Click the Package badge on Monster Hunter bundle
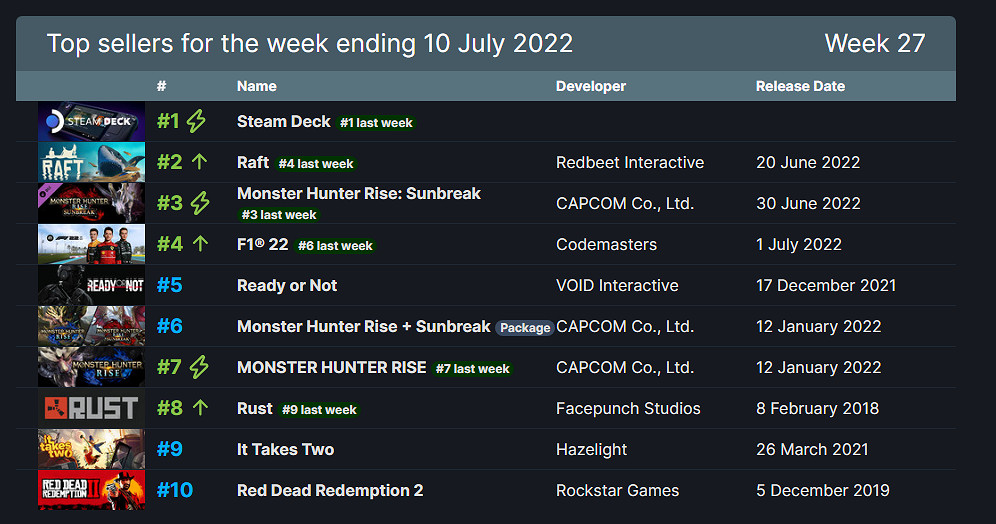The width and height of the screenshot is (996, 524). pyautogui.click(x=524, y=328)
